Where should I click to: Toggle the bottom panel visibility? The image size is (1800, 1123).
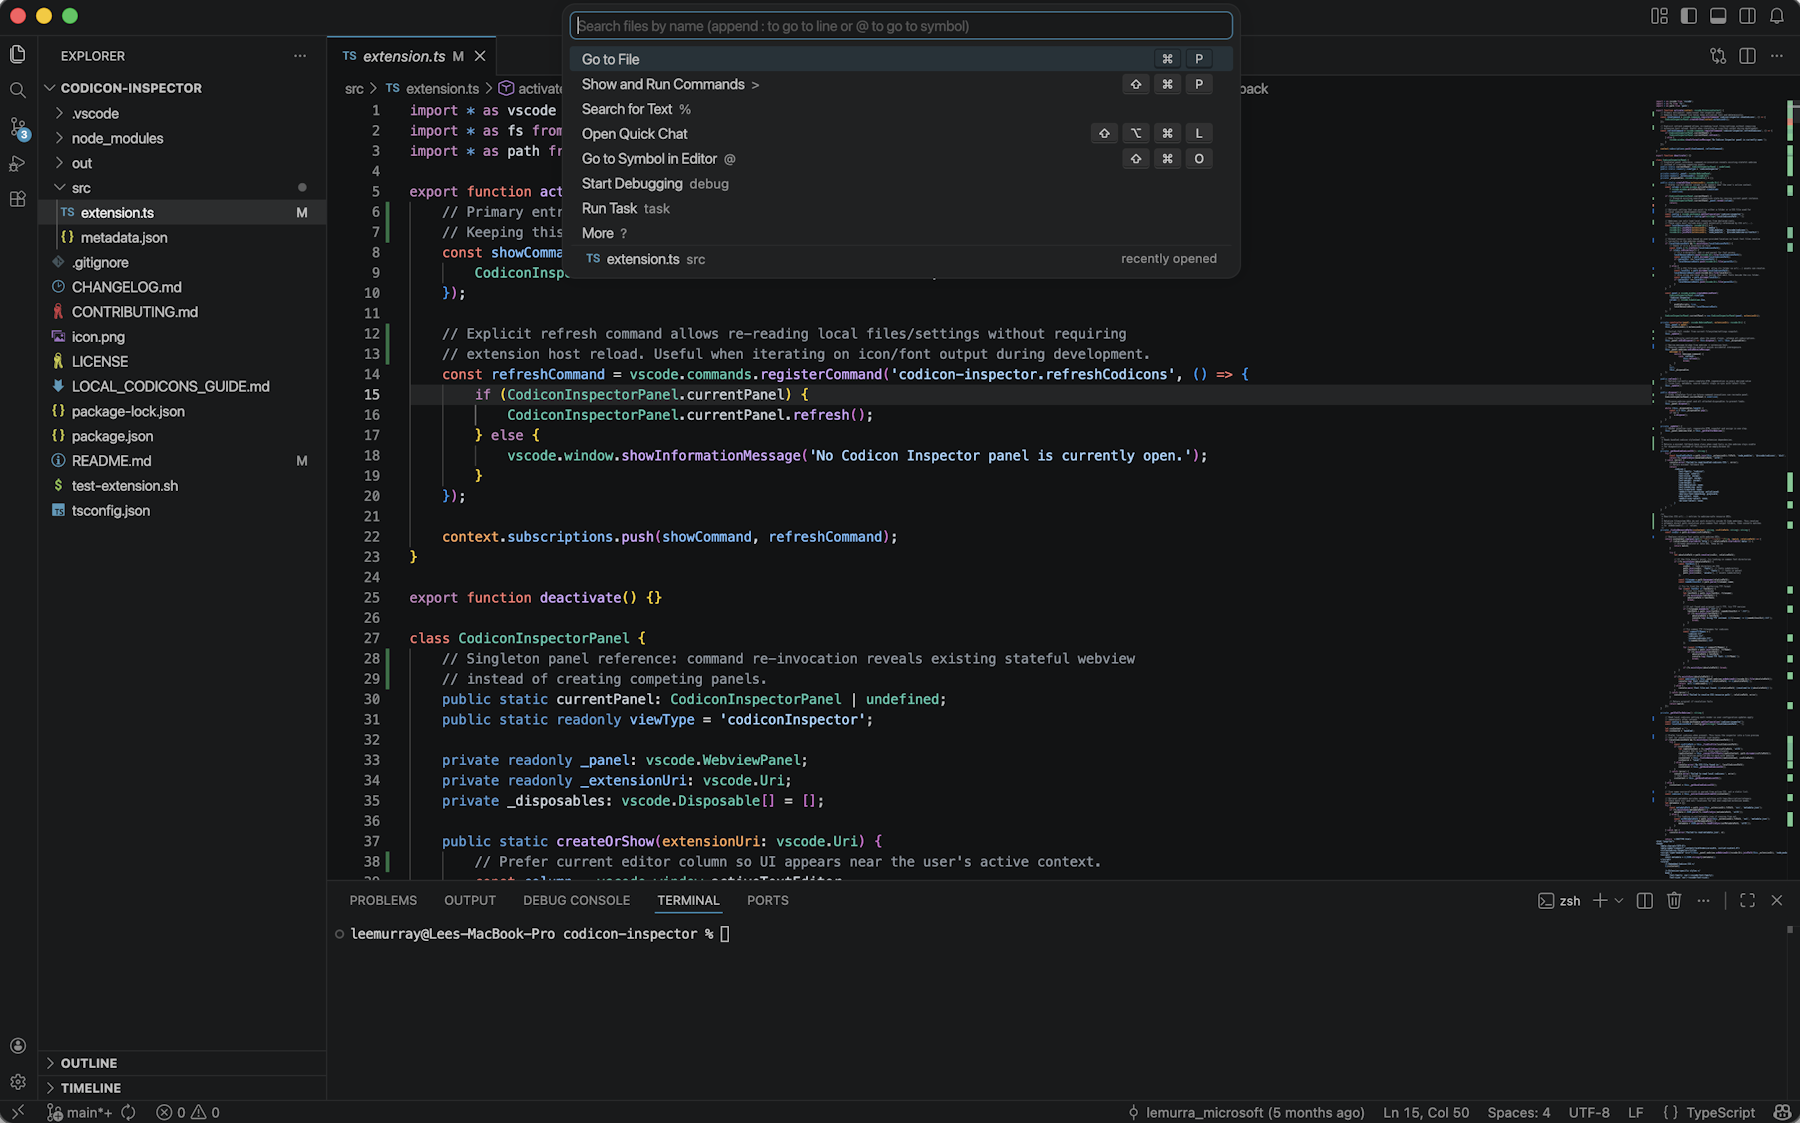tap(1718, 16)
